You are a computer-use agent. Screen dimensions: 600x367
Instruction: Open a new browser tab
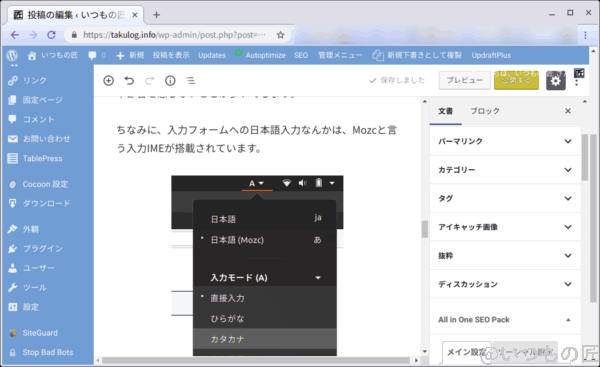[156, 15]
